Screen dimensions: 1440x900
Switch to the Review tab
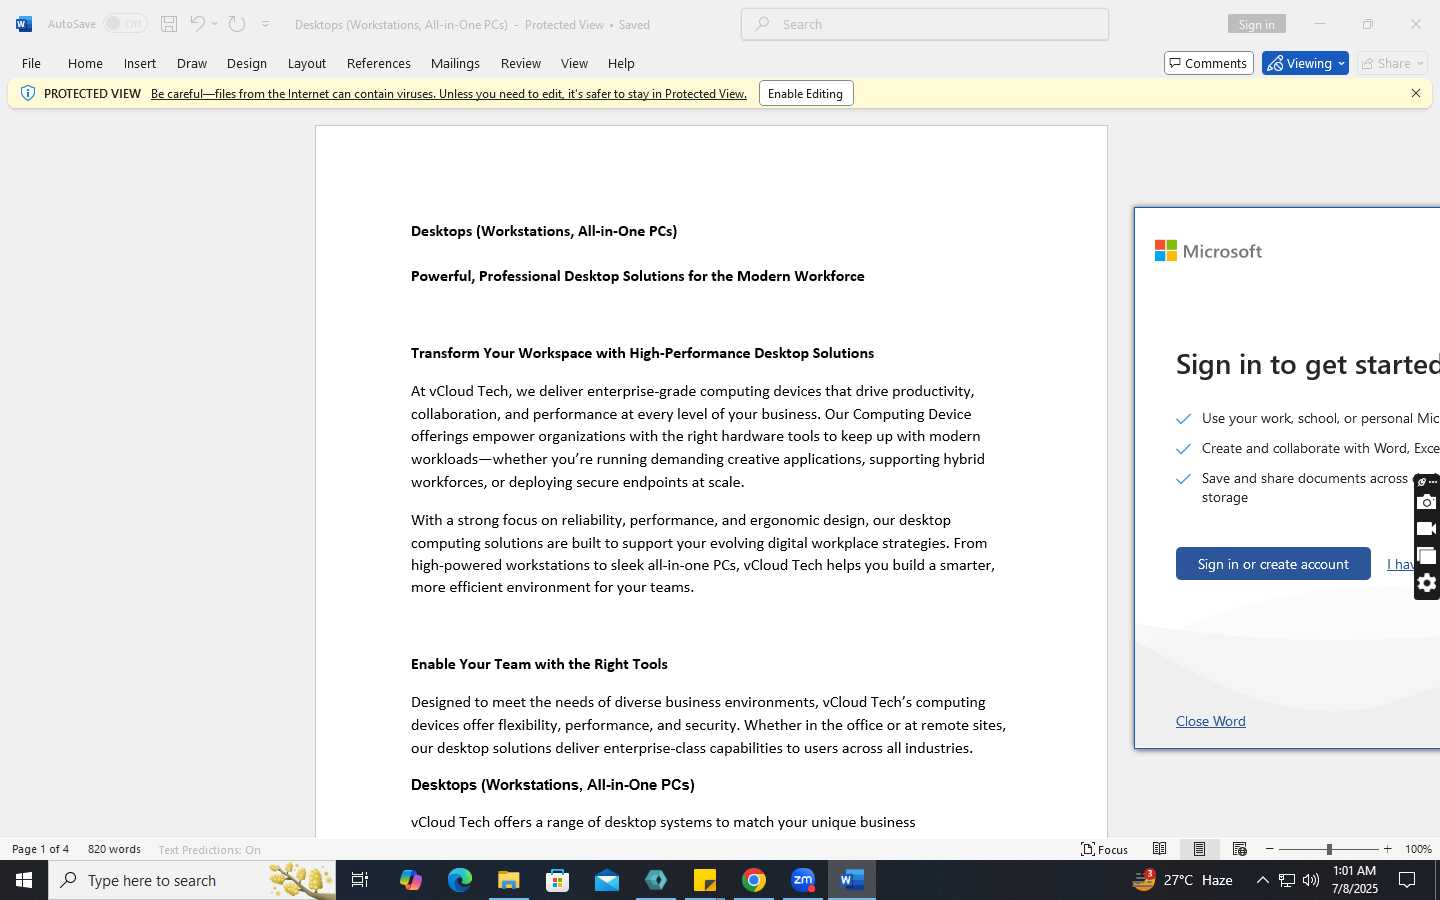[521, 63]
